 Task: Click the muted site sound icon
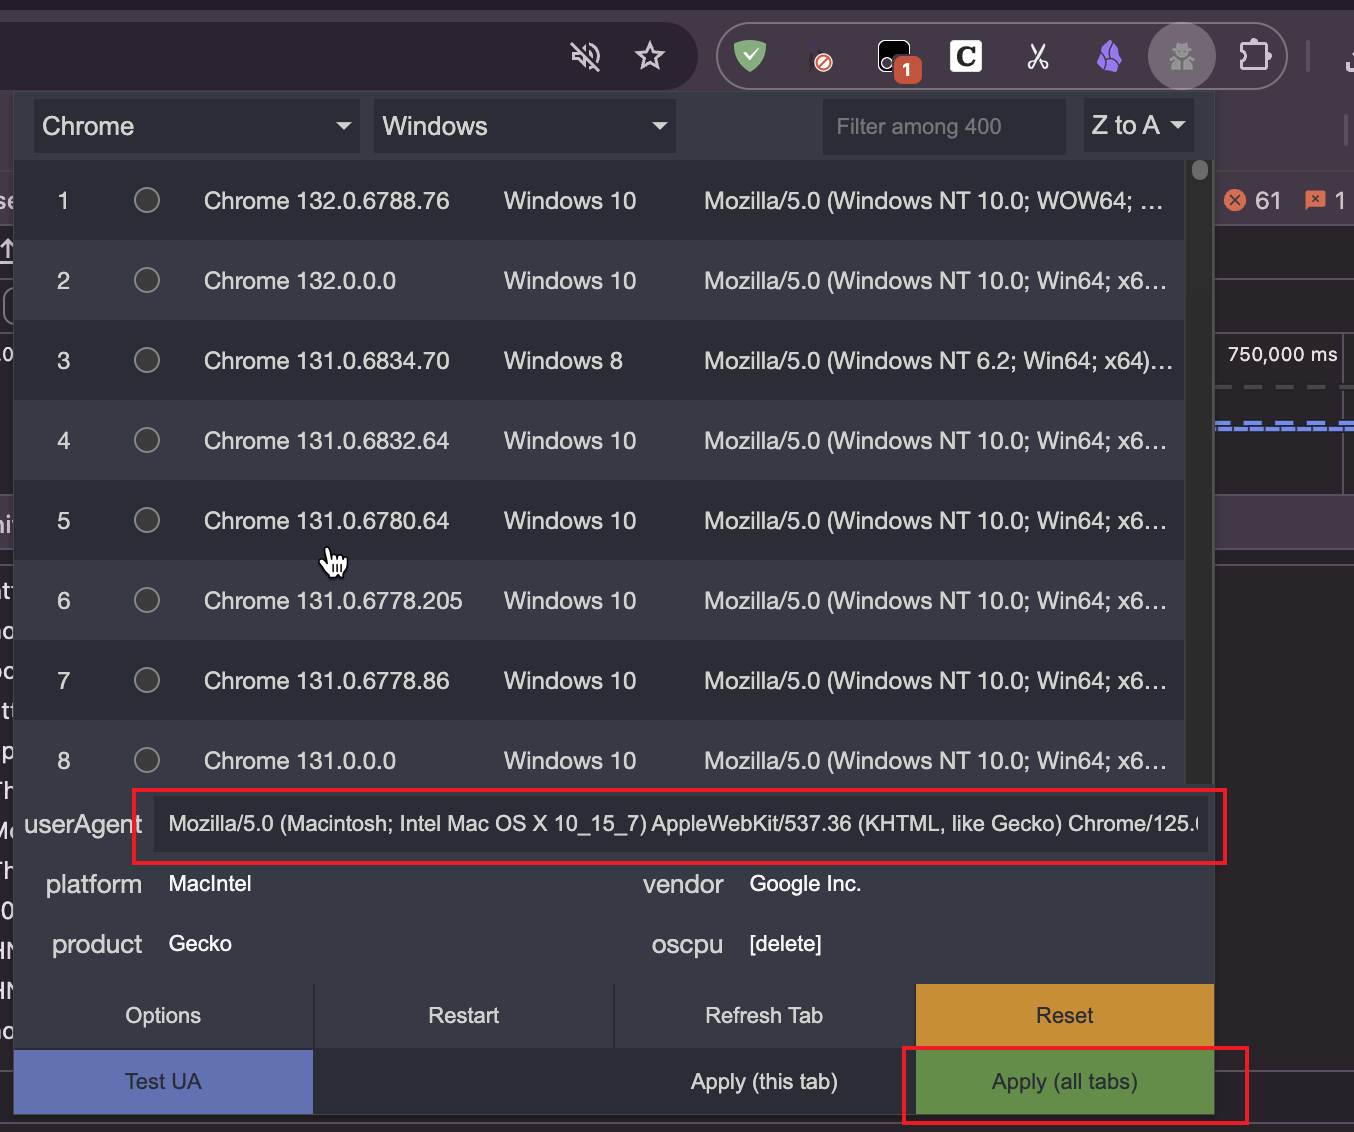pos(585,57)
